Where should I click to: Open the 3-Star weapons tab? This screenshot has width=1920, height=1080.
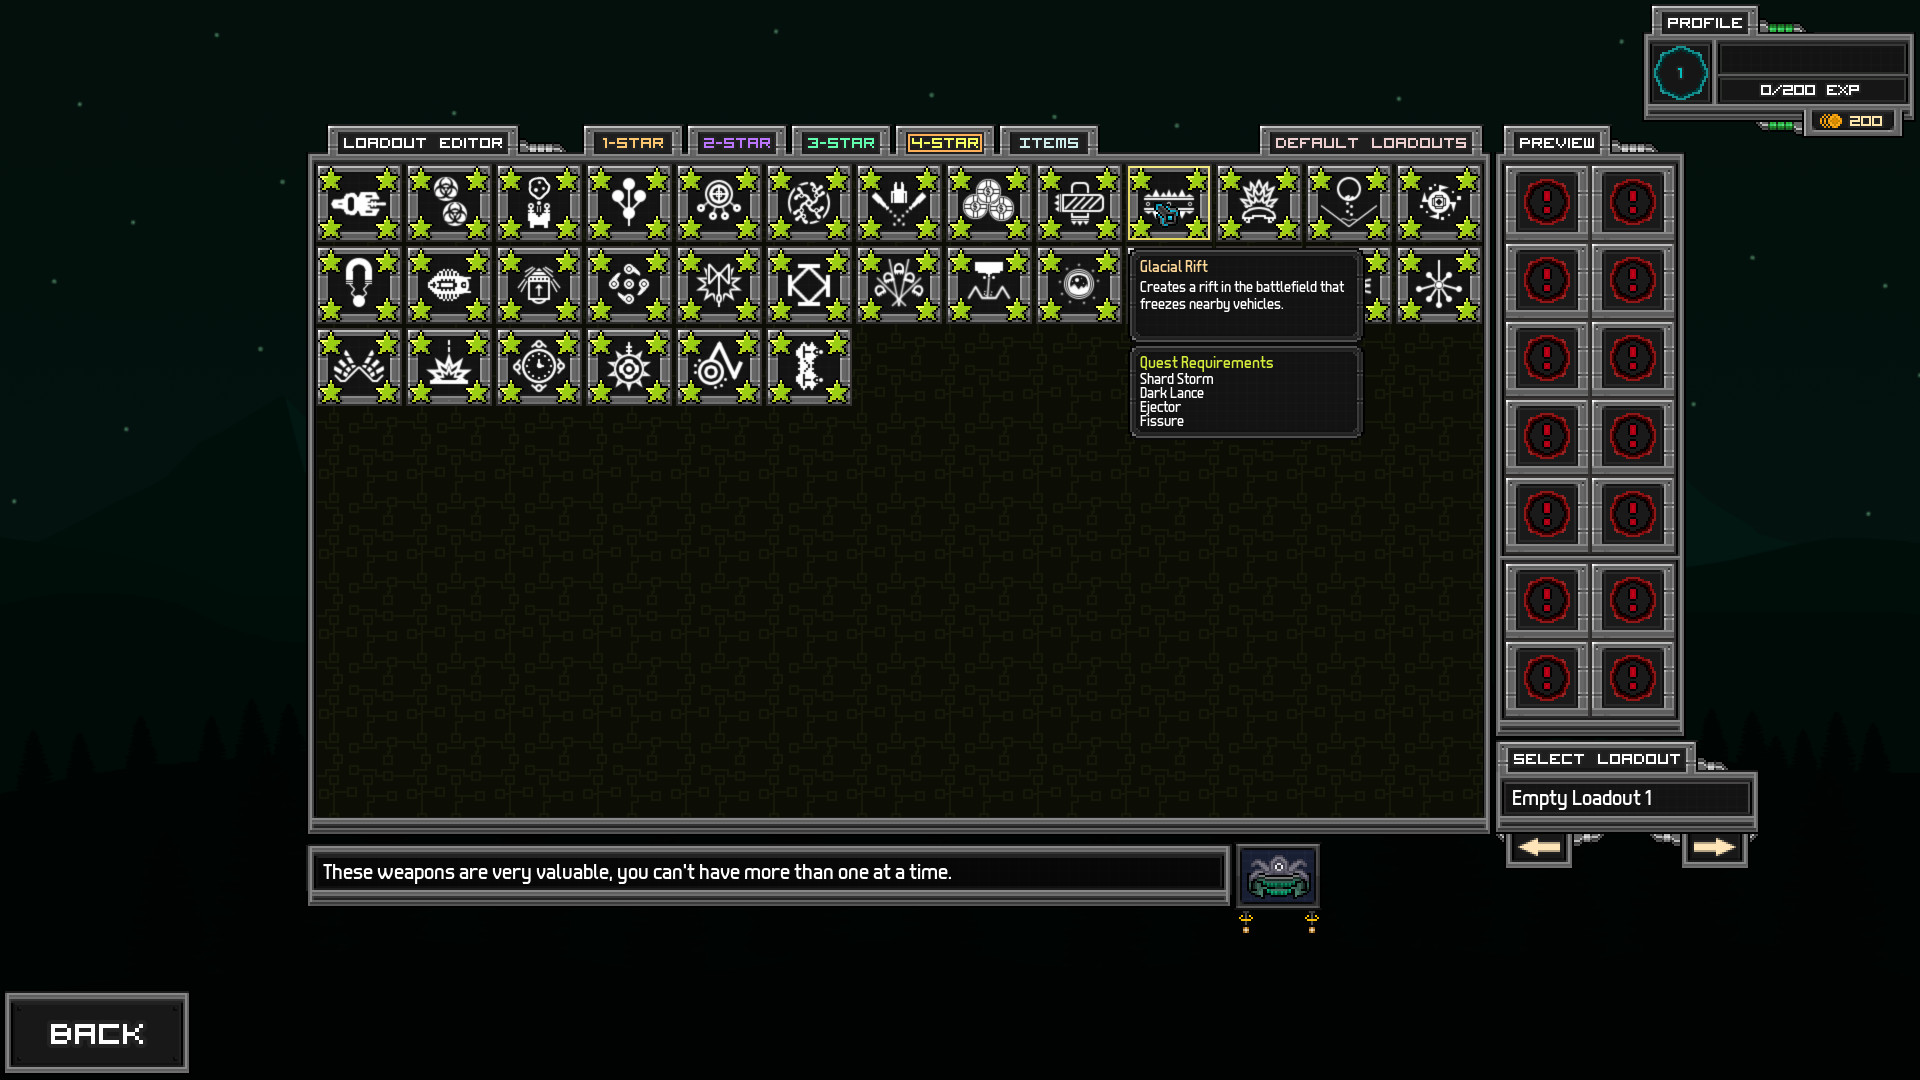click(841, 143)
